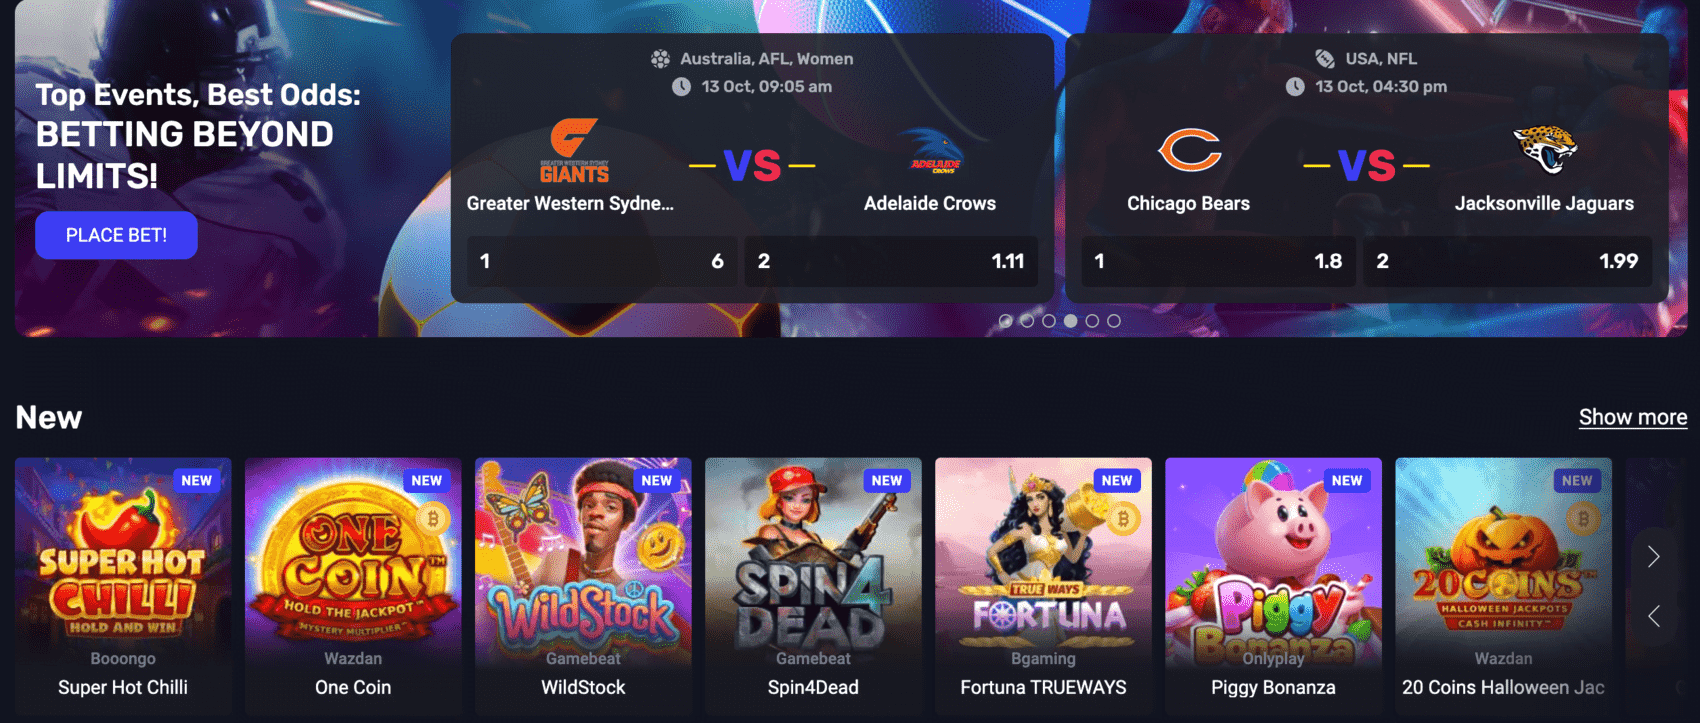The image size is (1700, 723).
Task: Click the PLACE BET! button
Action: (x=116, y=235)
